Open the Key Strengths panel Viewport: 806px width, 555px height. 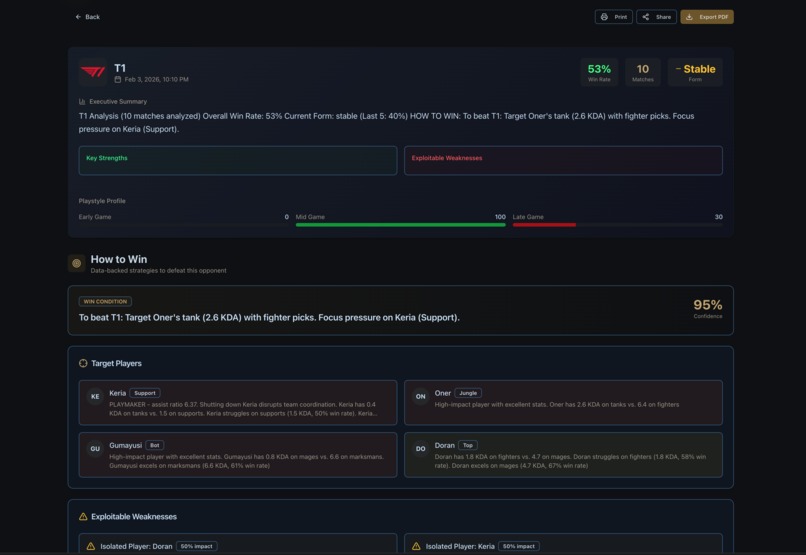[238, 160]
